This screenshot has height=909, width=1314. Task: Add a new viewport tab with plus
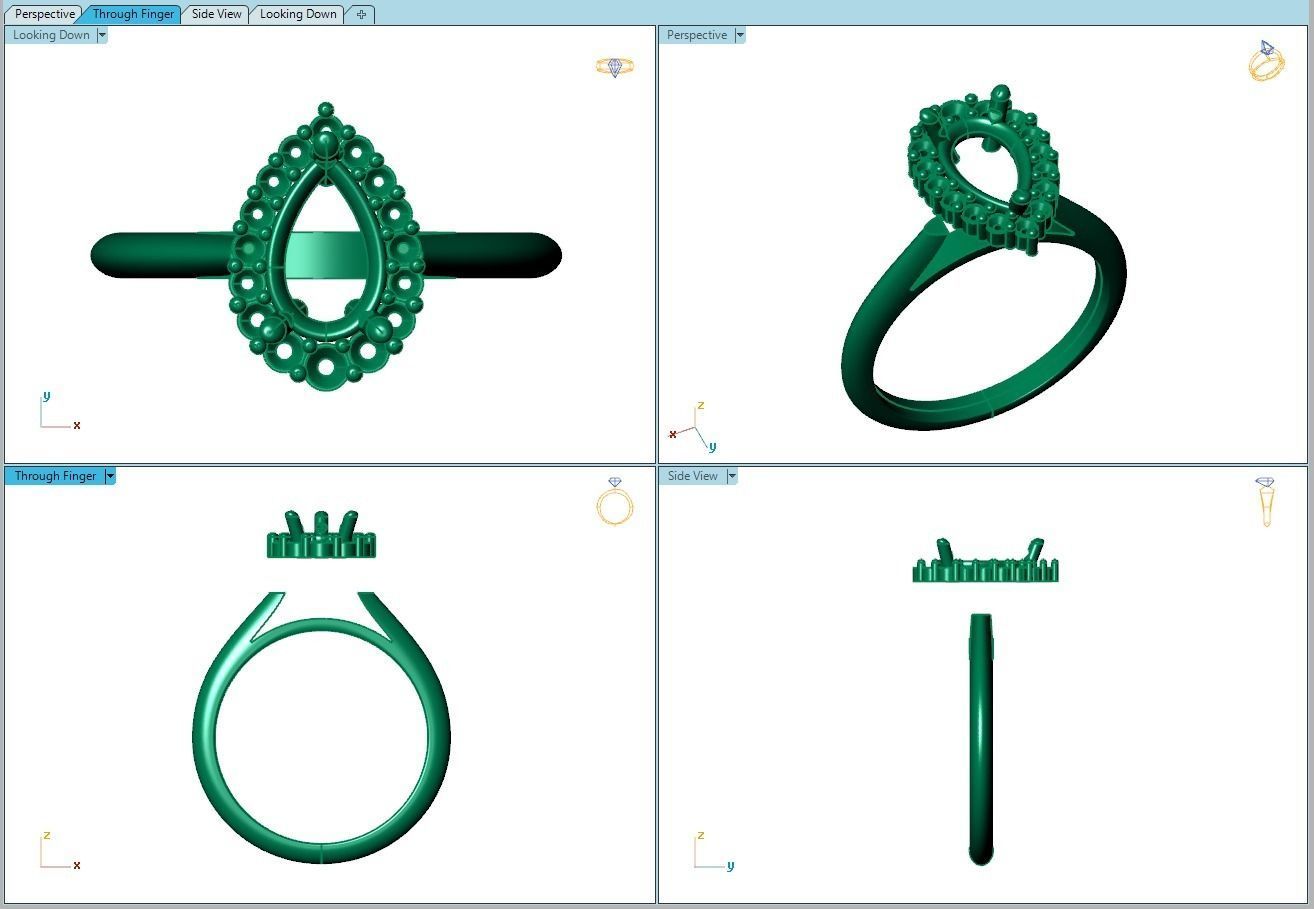(x=361, y=14)
